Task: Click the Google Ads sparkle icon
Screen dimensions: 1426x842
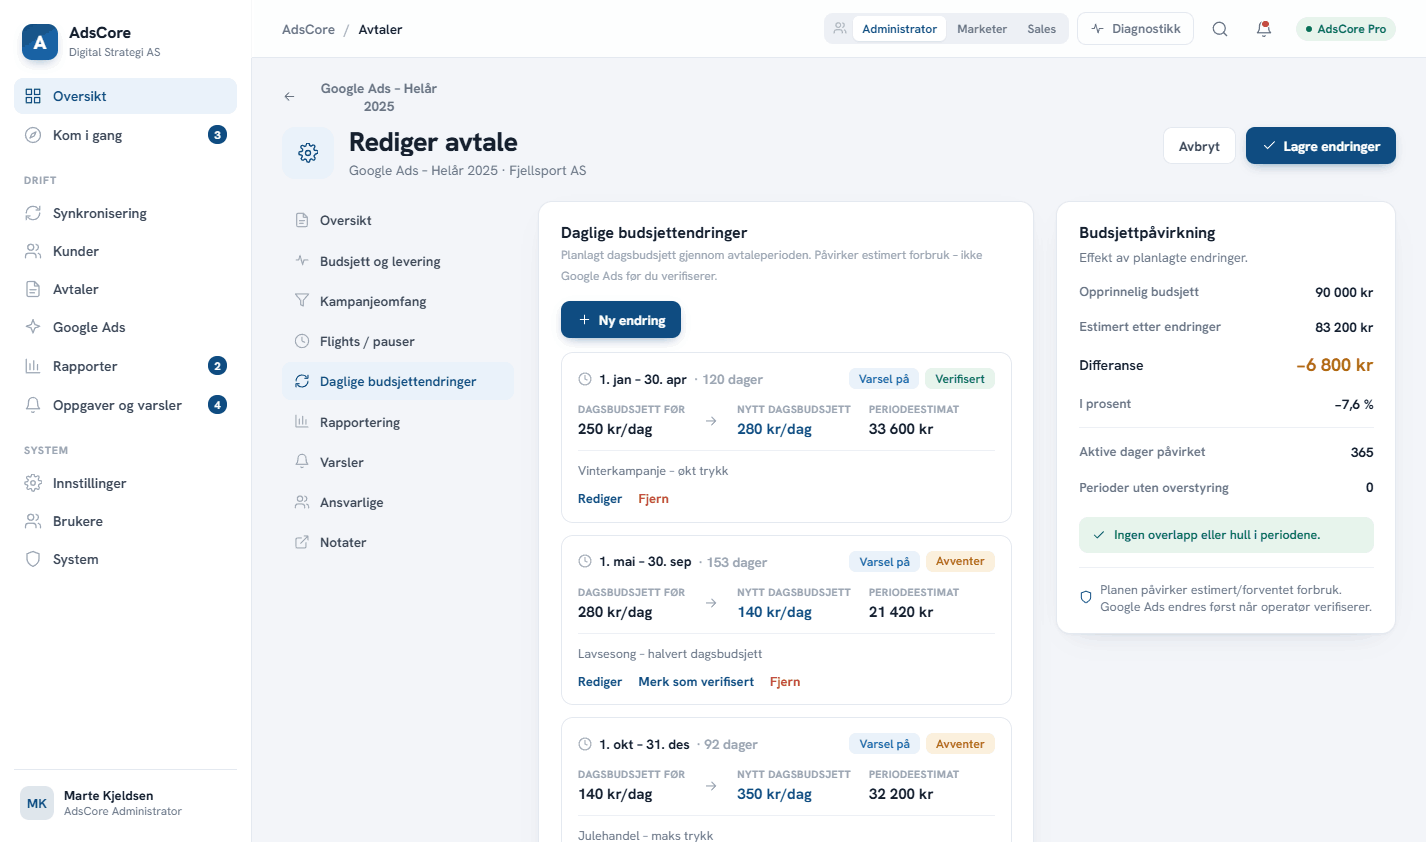Action: click(x=33, y=327)
